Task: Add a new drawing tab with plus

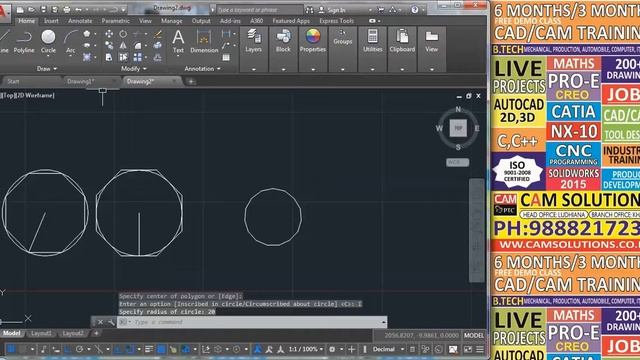Action: coord(191,82)
